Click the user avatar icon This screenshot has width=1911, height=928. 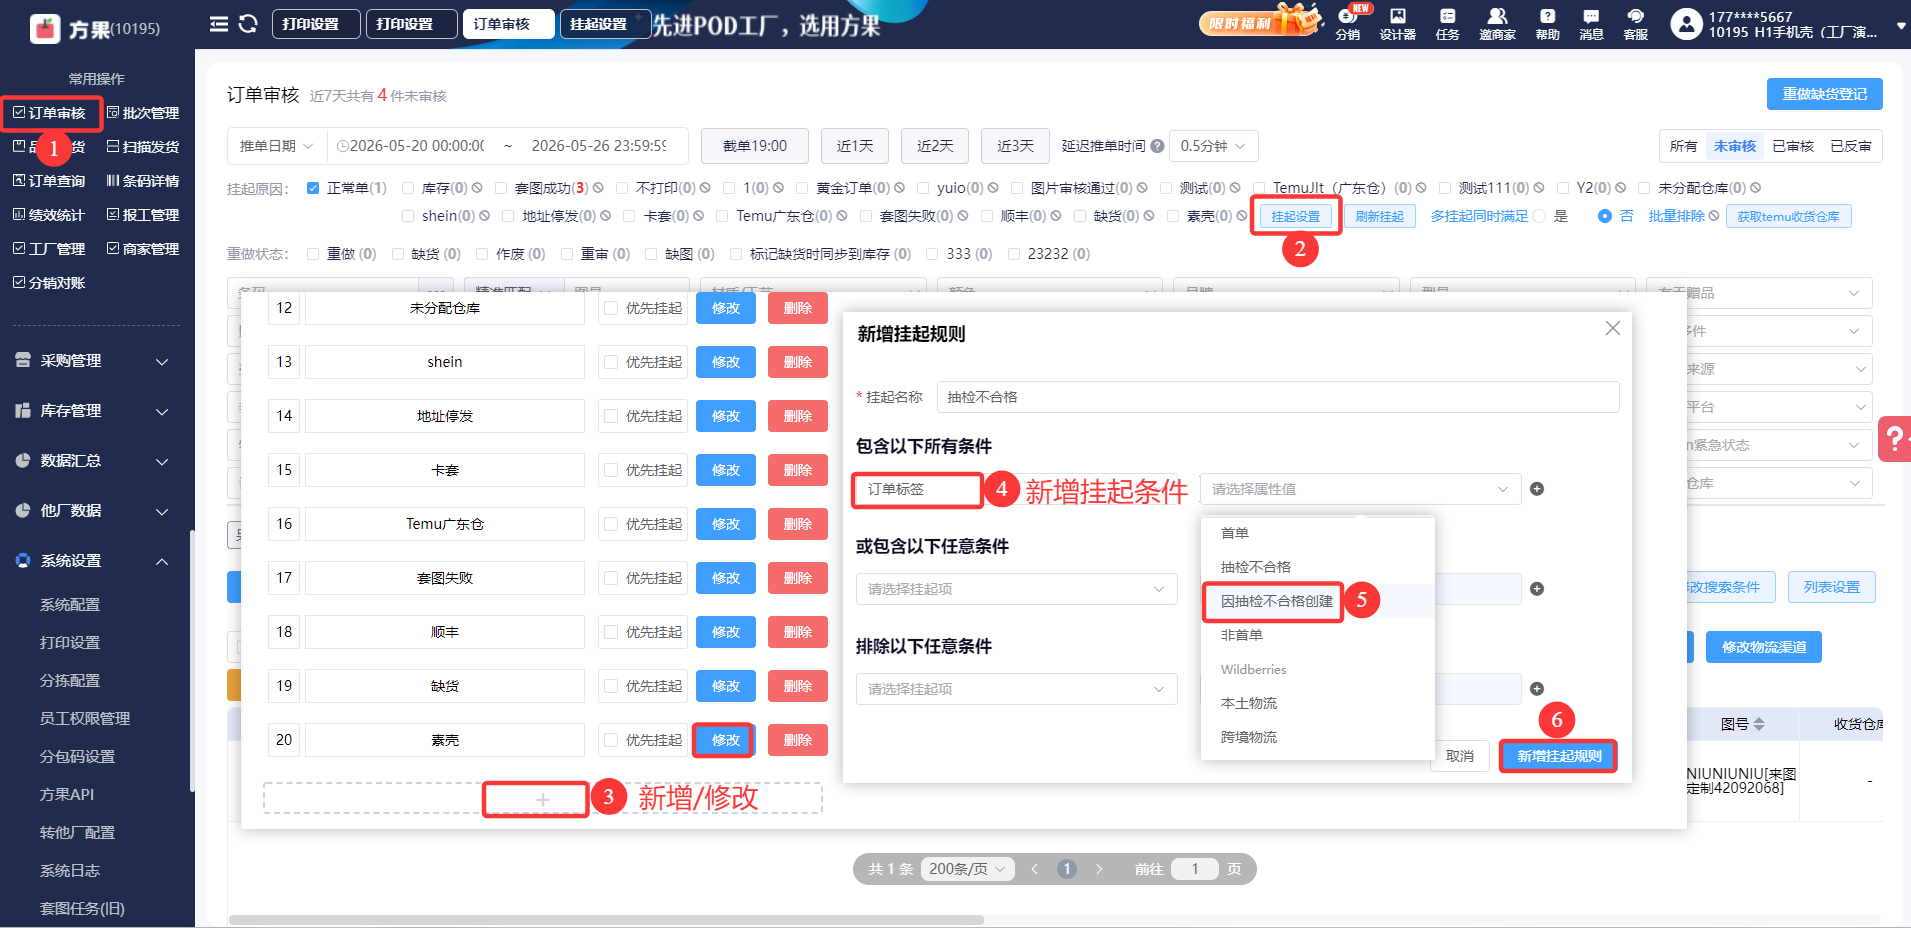pos(1686,24)
